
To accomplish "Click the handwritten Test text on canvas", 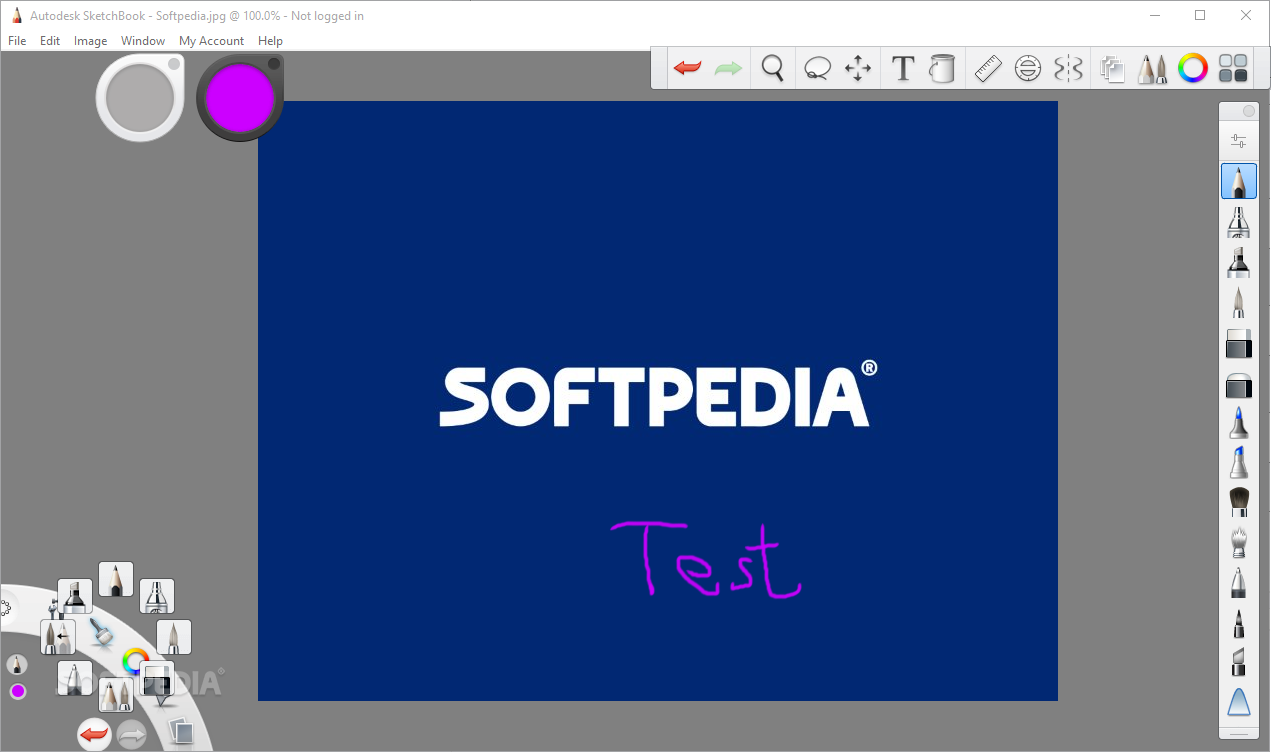I will point(706,559).
